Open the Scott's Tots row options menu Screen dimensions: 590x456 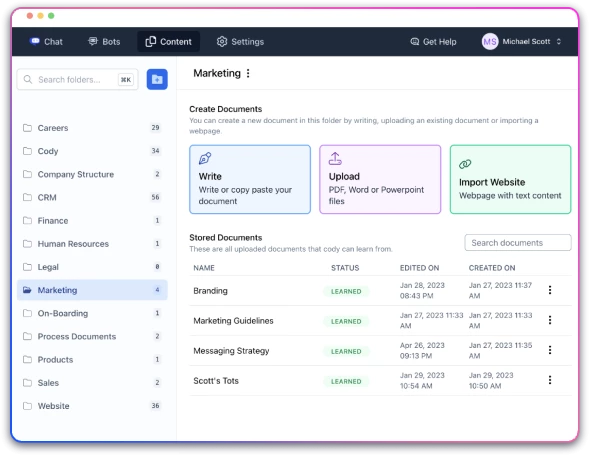pyautogui.click(x=550, y=380)
